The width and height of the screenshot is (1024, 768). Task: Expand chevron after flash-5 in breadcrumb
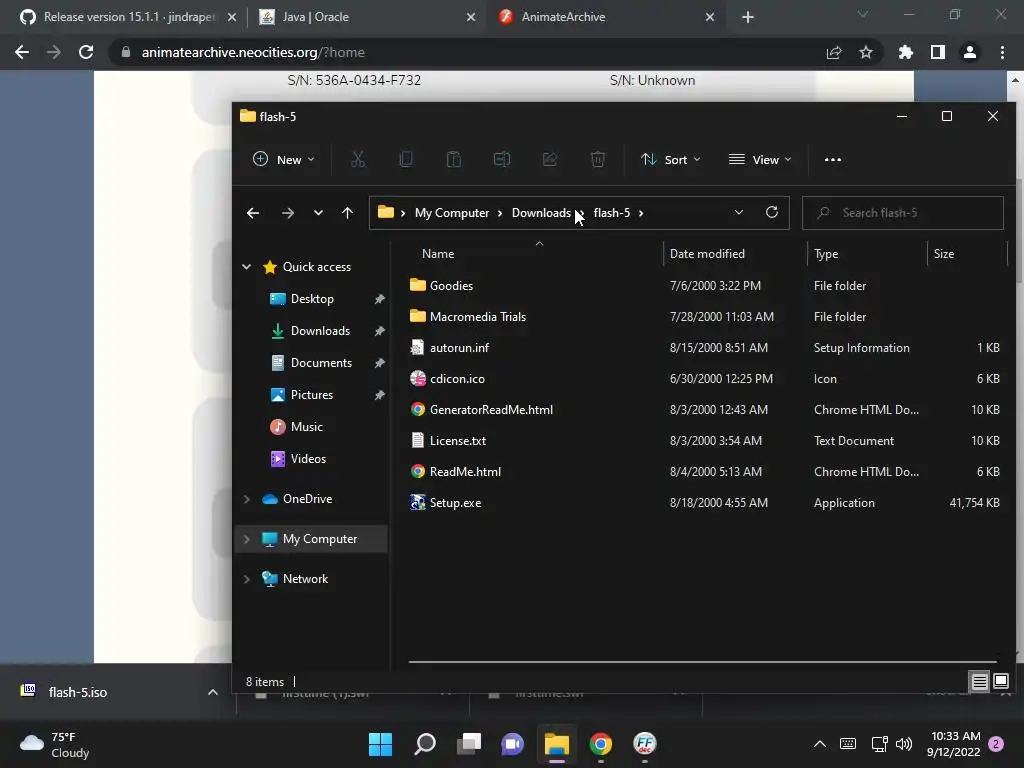point(641,213)
